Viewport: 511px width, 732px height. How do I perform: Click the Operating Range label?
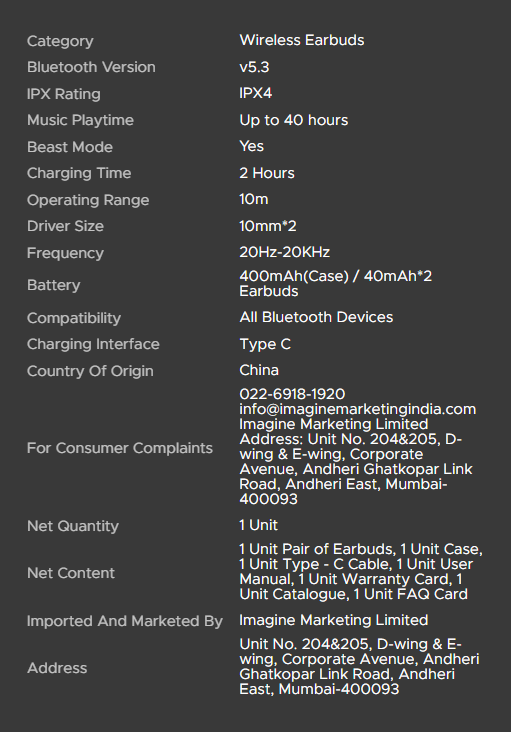tap(88, 200)
